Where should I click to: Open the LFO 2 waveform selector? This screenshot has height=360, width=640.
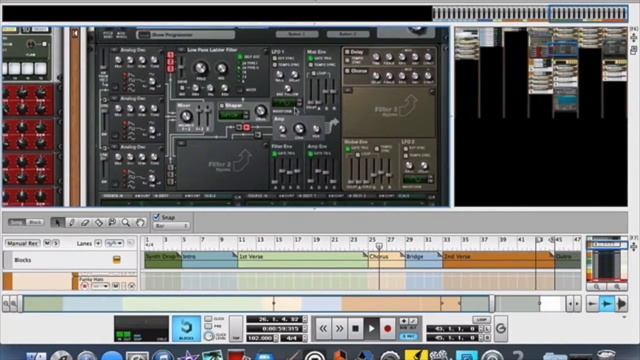click(x=416, y=179)
